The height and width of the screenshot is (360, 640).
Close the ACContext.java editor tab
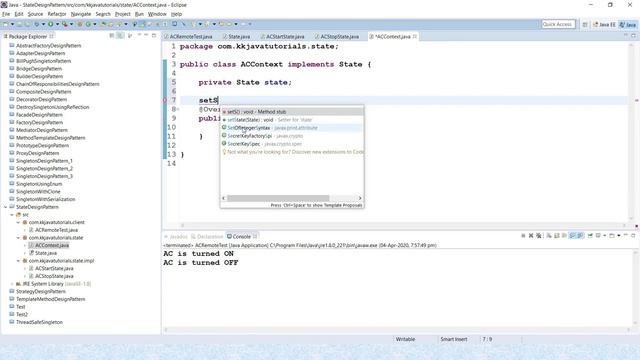pos(415,36)
